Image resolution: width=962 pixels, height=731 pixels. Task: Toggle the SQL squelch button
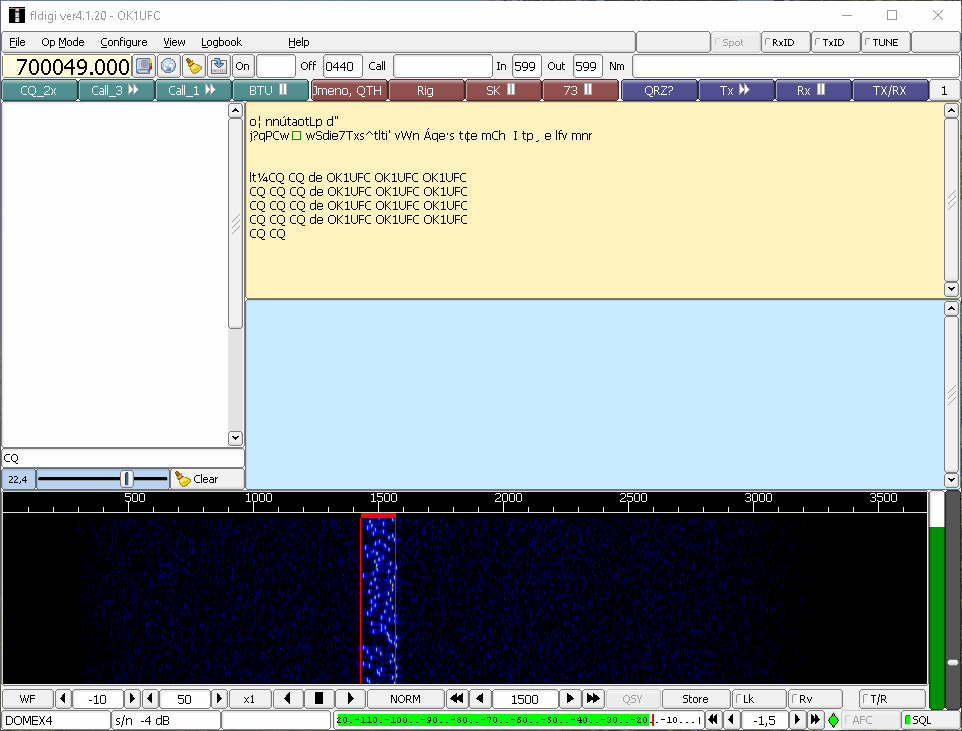[916, 720]
